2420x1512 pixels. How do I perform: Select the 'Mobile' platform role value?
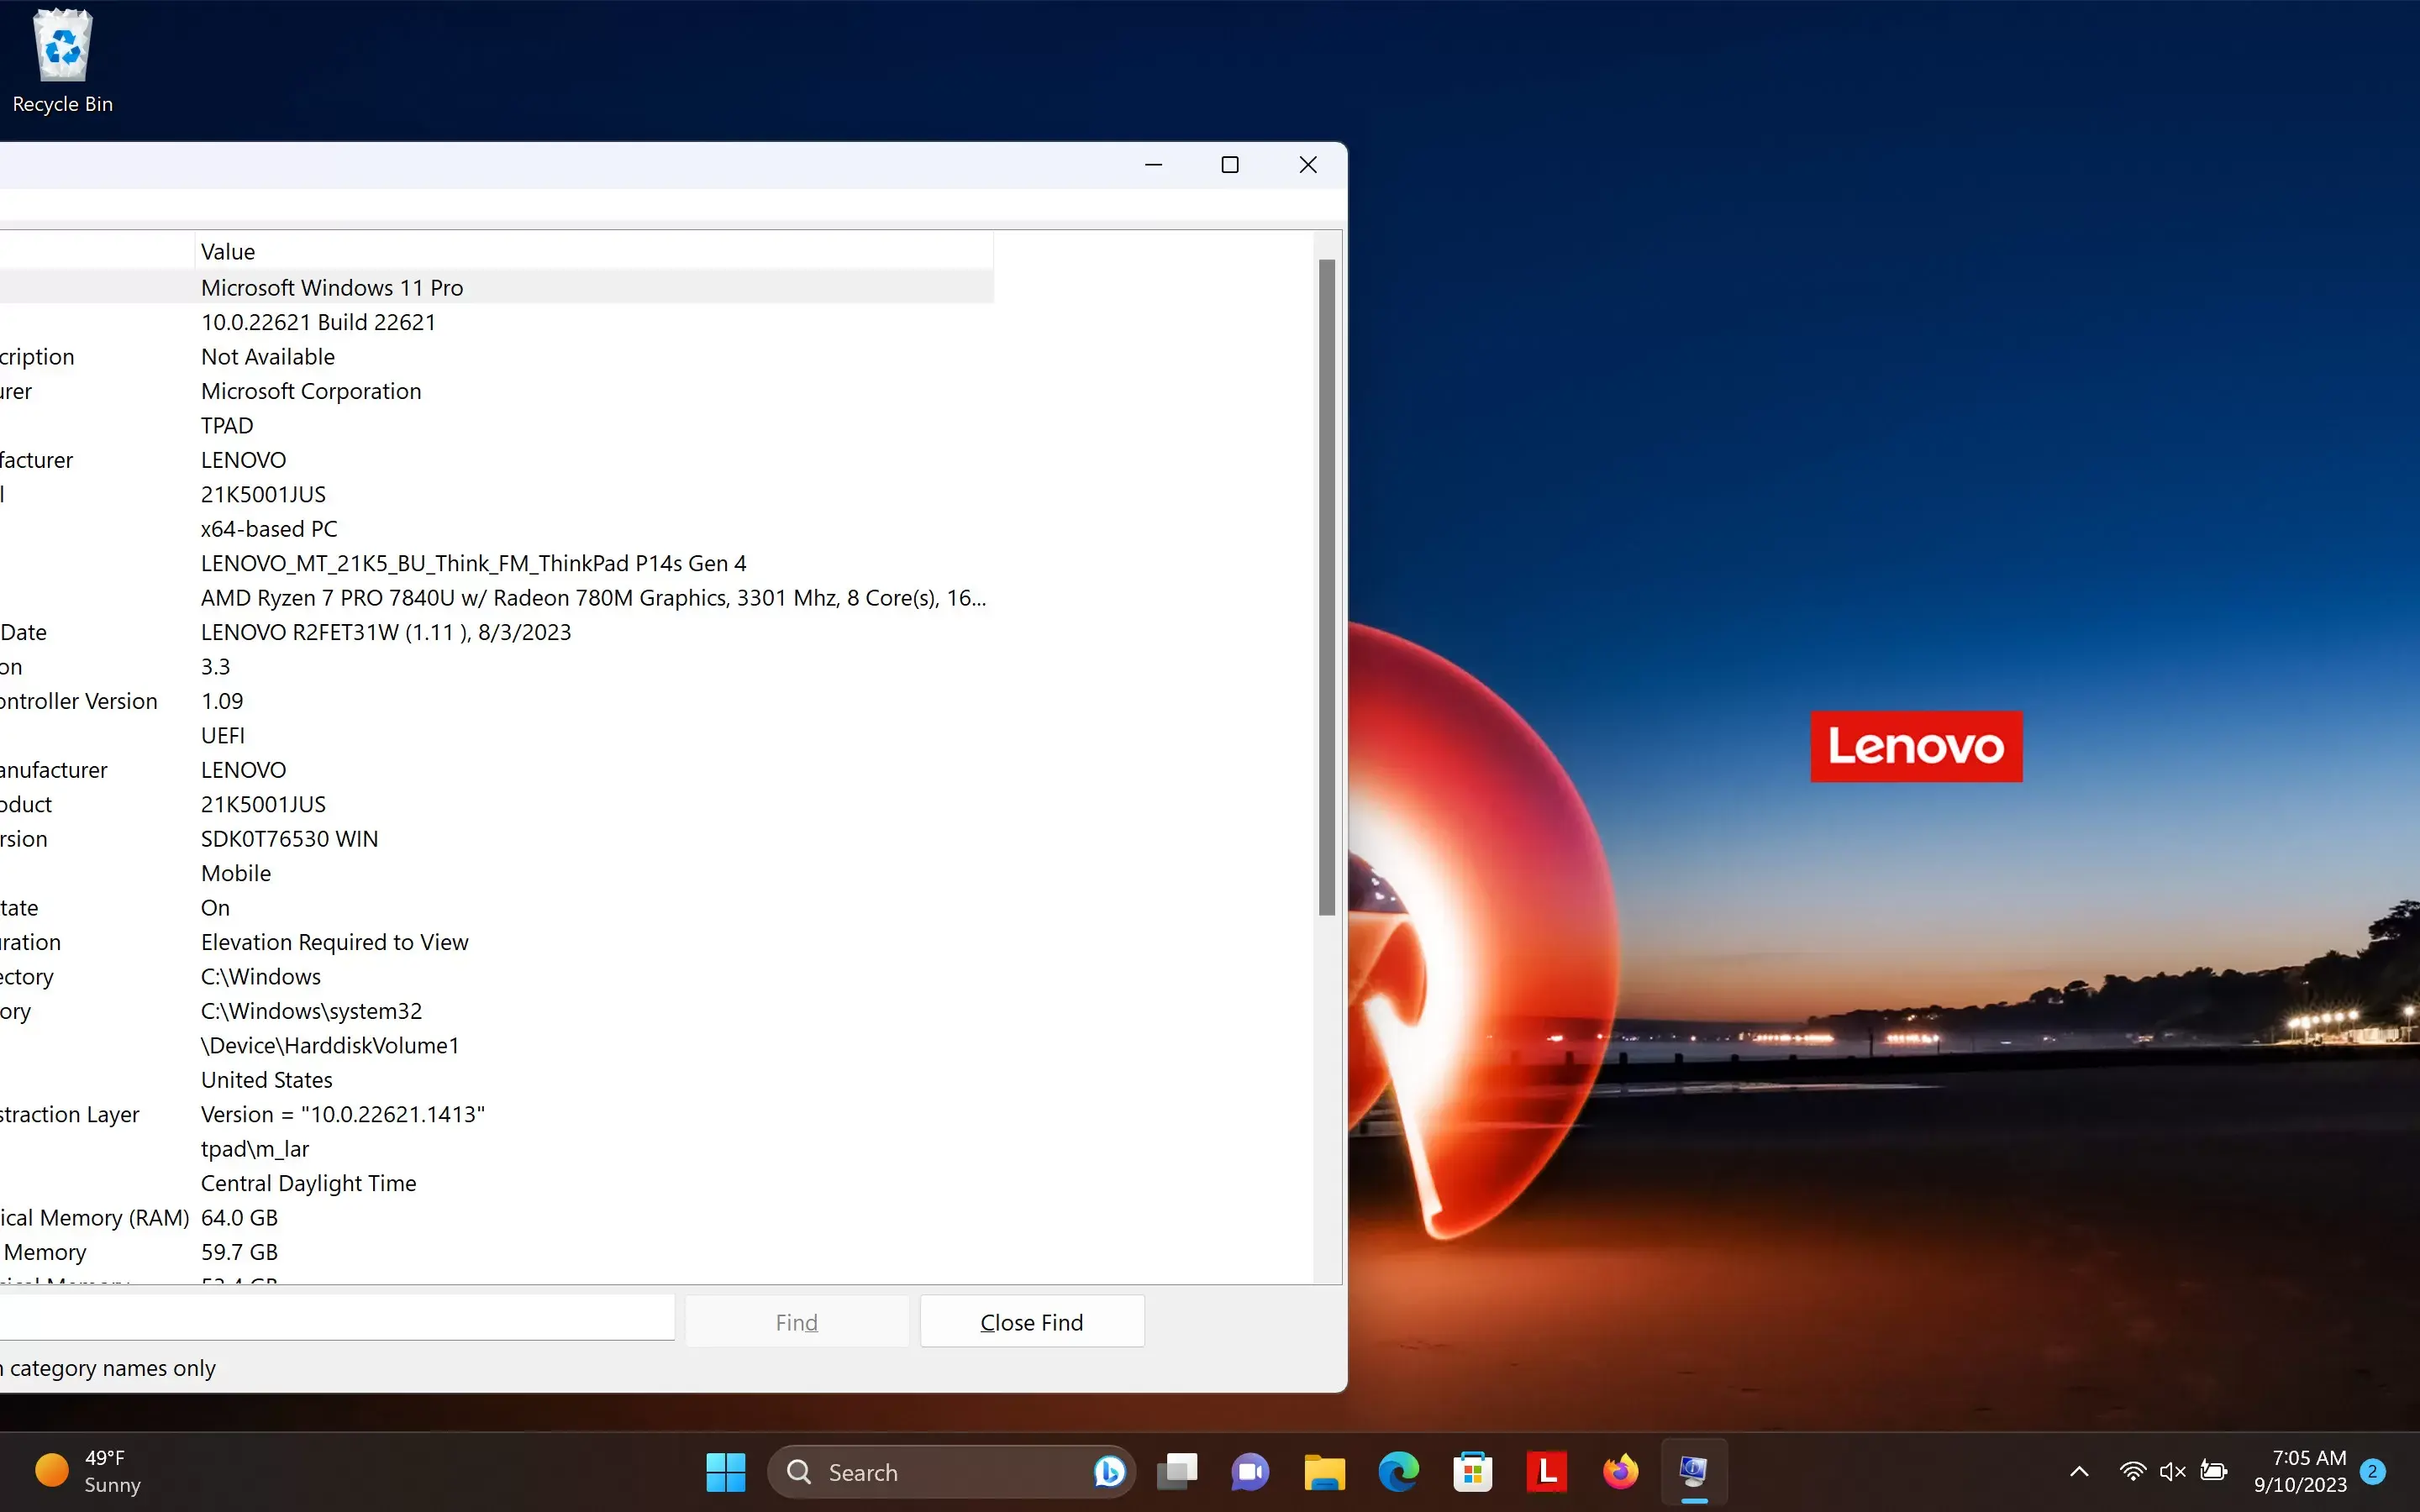coord(236,873)
